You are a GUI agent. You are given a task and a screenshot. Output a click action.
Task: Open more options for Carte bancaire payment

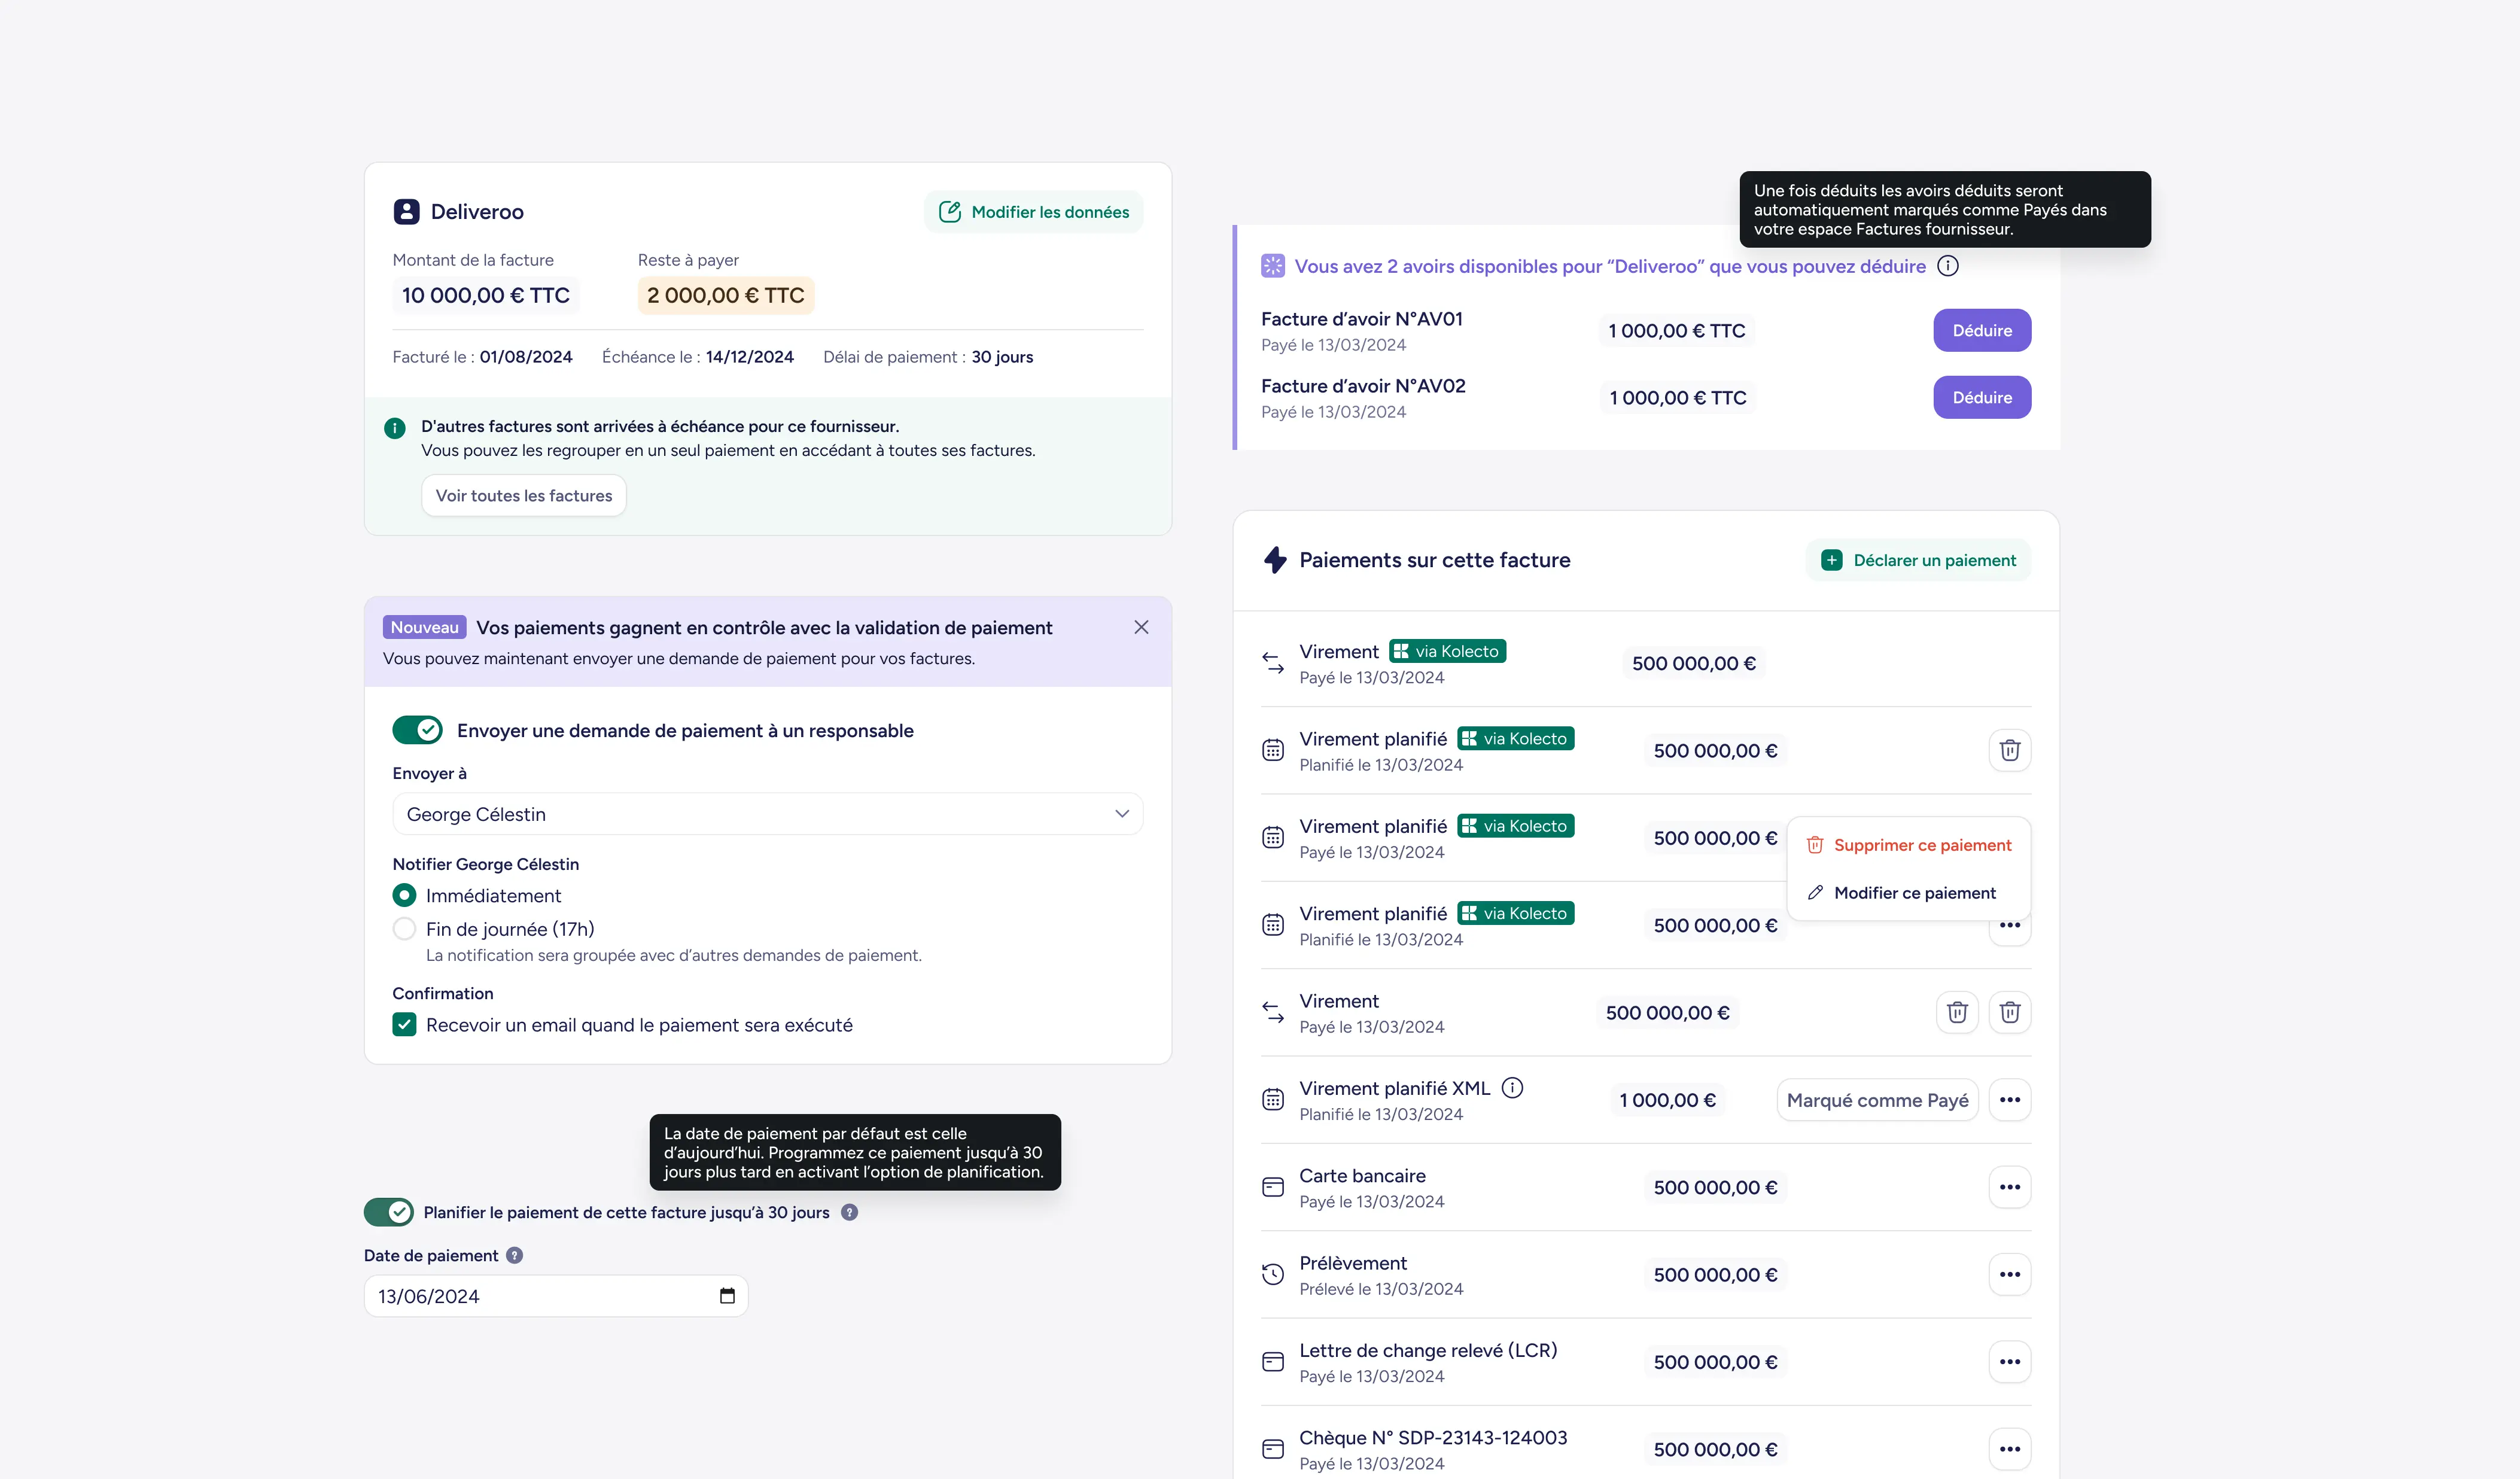click(x=2009, y=1187)
